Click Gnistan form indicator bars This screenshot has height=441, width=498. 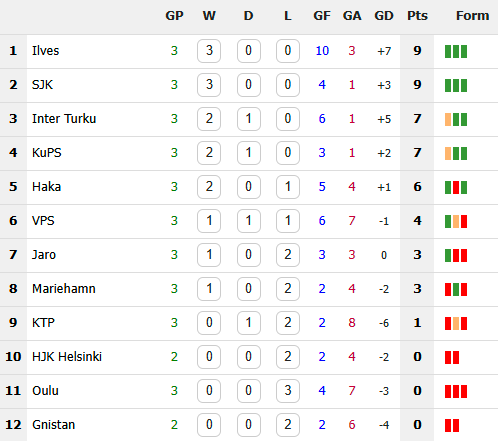coord(452,425)
